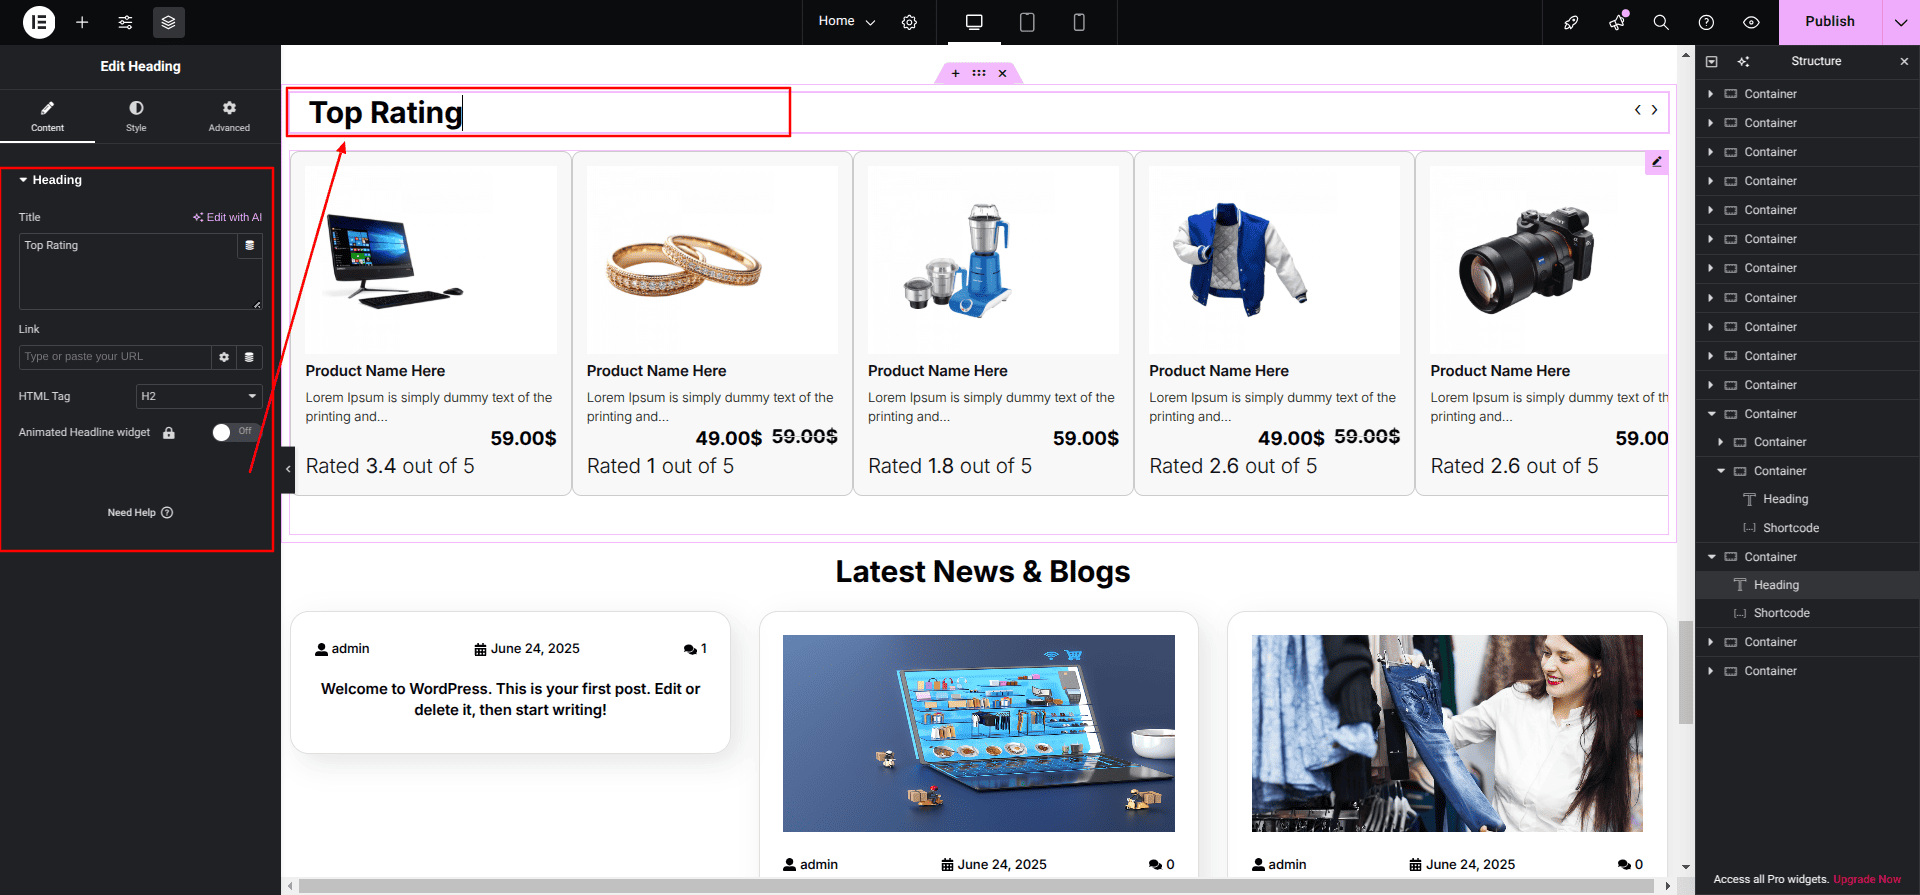Screen dimensions: 1920x895
Task: Collapse the Heading section
Action: point(50,180)
